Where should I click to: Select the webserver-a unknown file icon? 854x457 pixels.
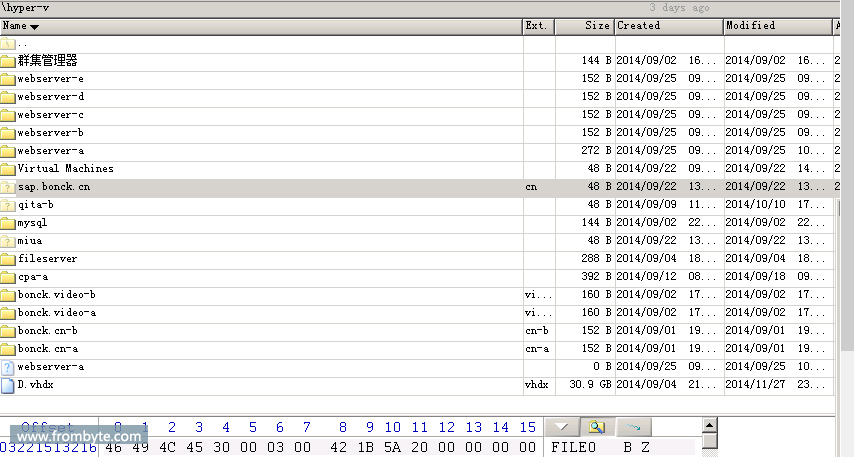(8, 367)
